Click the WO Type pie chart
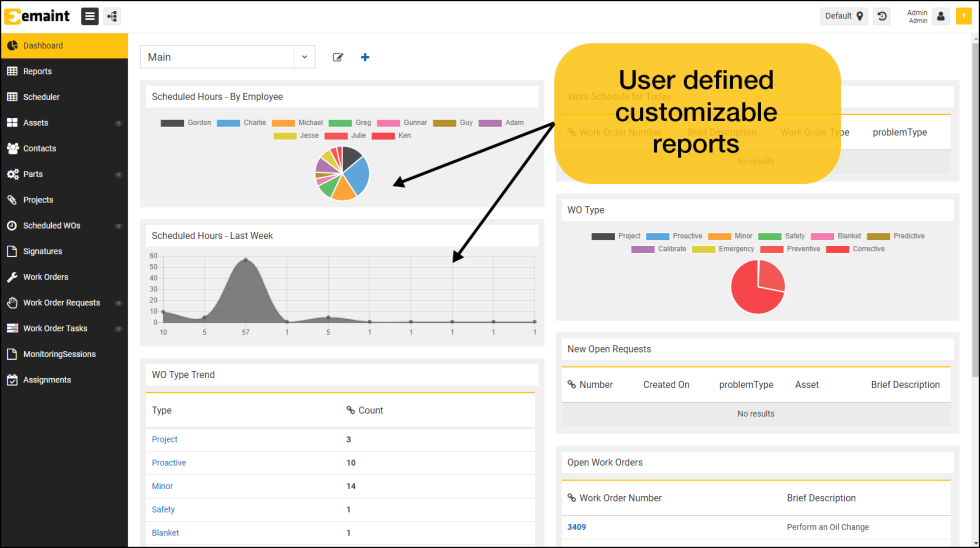This screenshot has width=980, height=548. [x=758, y=286]
